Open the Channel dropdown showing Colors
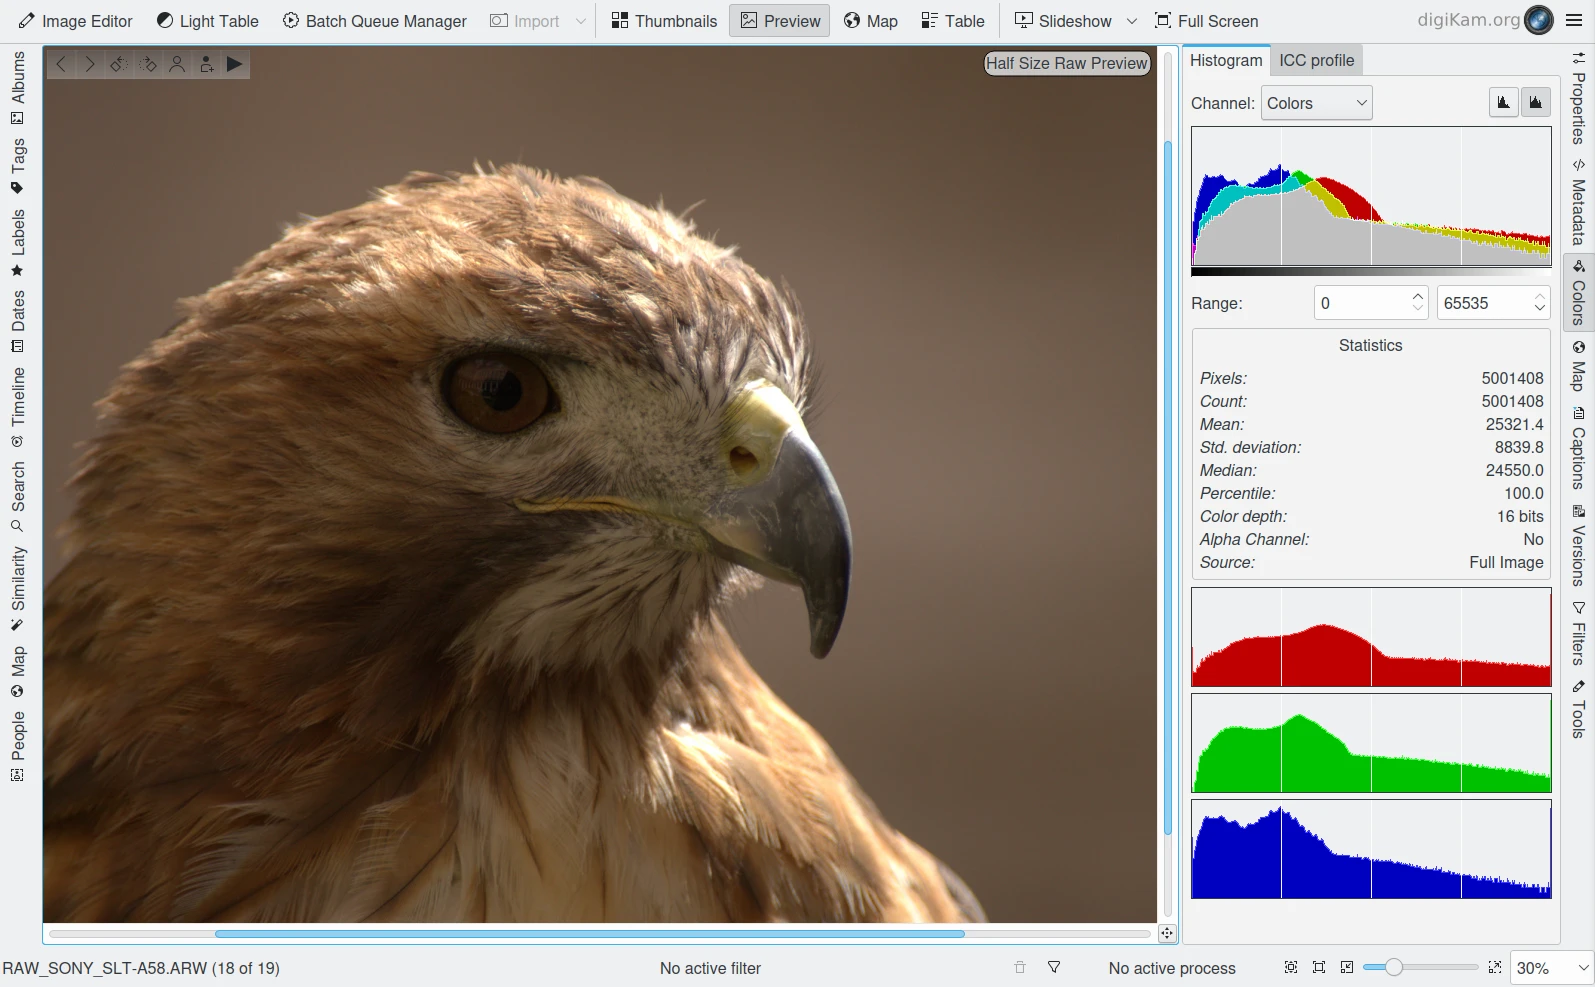The height and width of the screenshot is (987, 1595). [x=1316, y=103]
